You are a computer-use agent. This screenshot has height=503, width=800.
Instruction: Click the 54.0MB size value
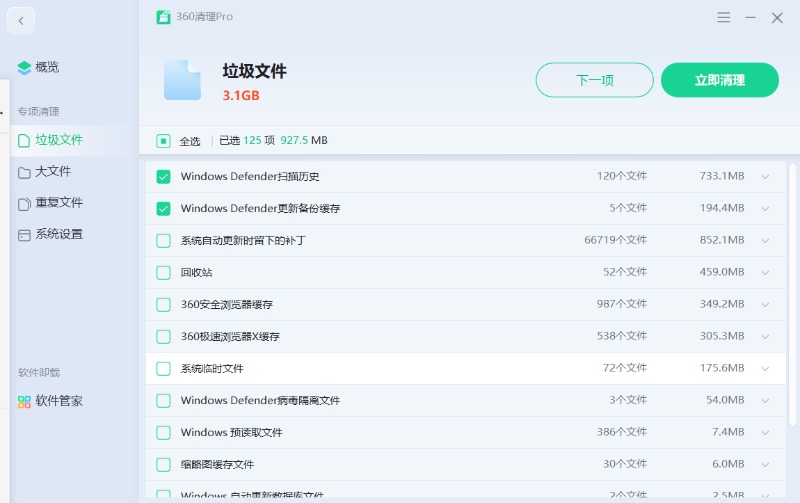725,400
